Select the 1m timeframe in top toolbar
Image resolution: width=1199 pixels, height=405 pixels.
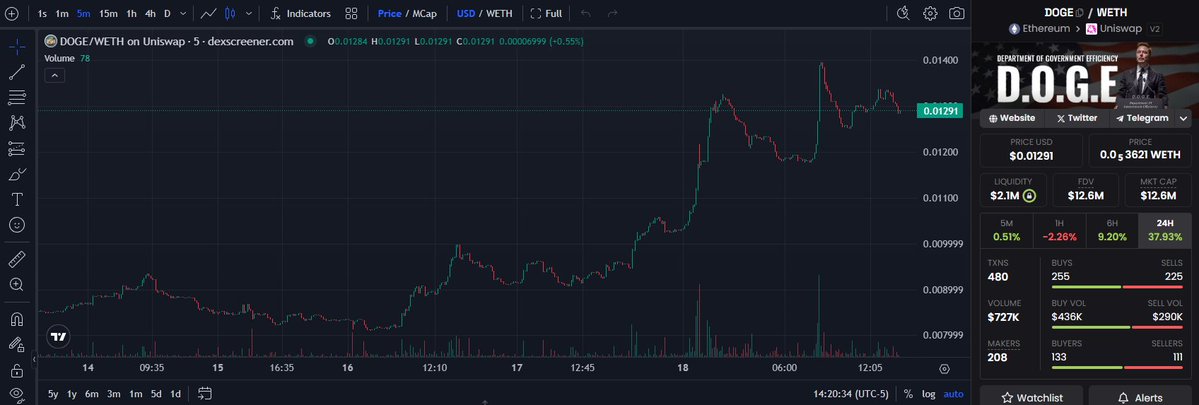coord(62,13)
